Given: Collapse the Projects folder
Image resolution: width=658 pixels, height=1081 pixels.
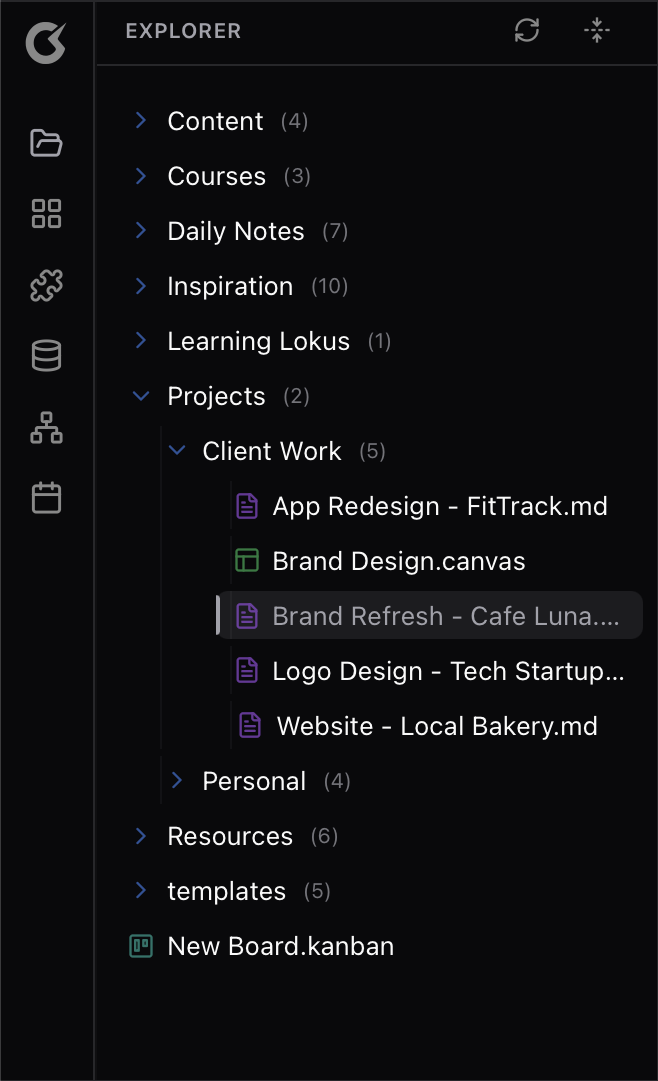Looking at the screenshot, I should click(216, 396).
